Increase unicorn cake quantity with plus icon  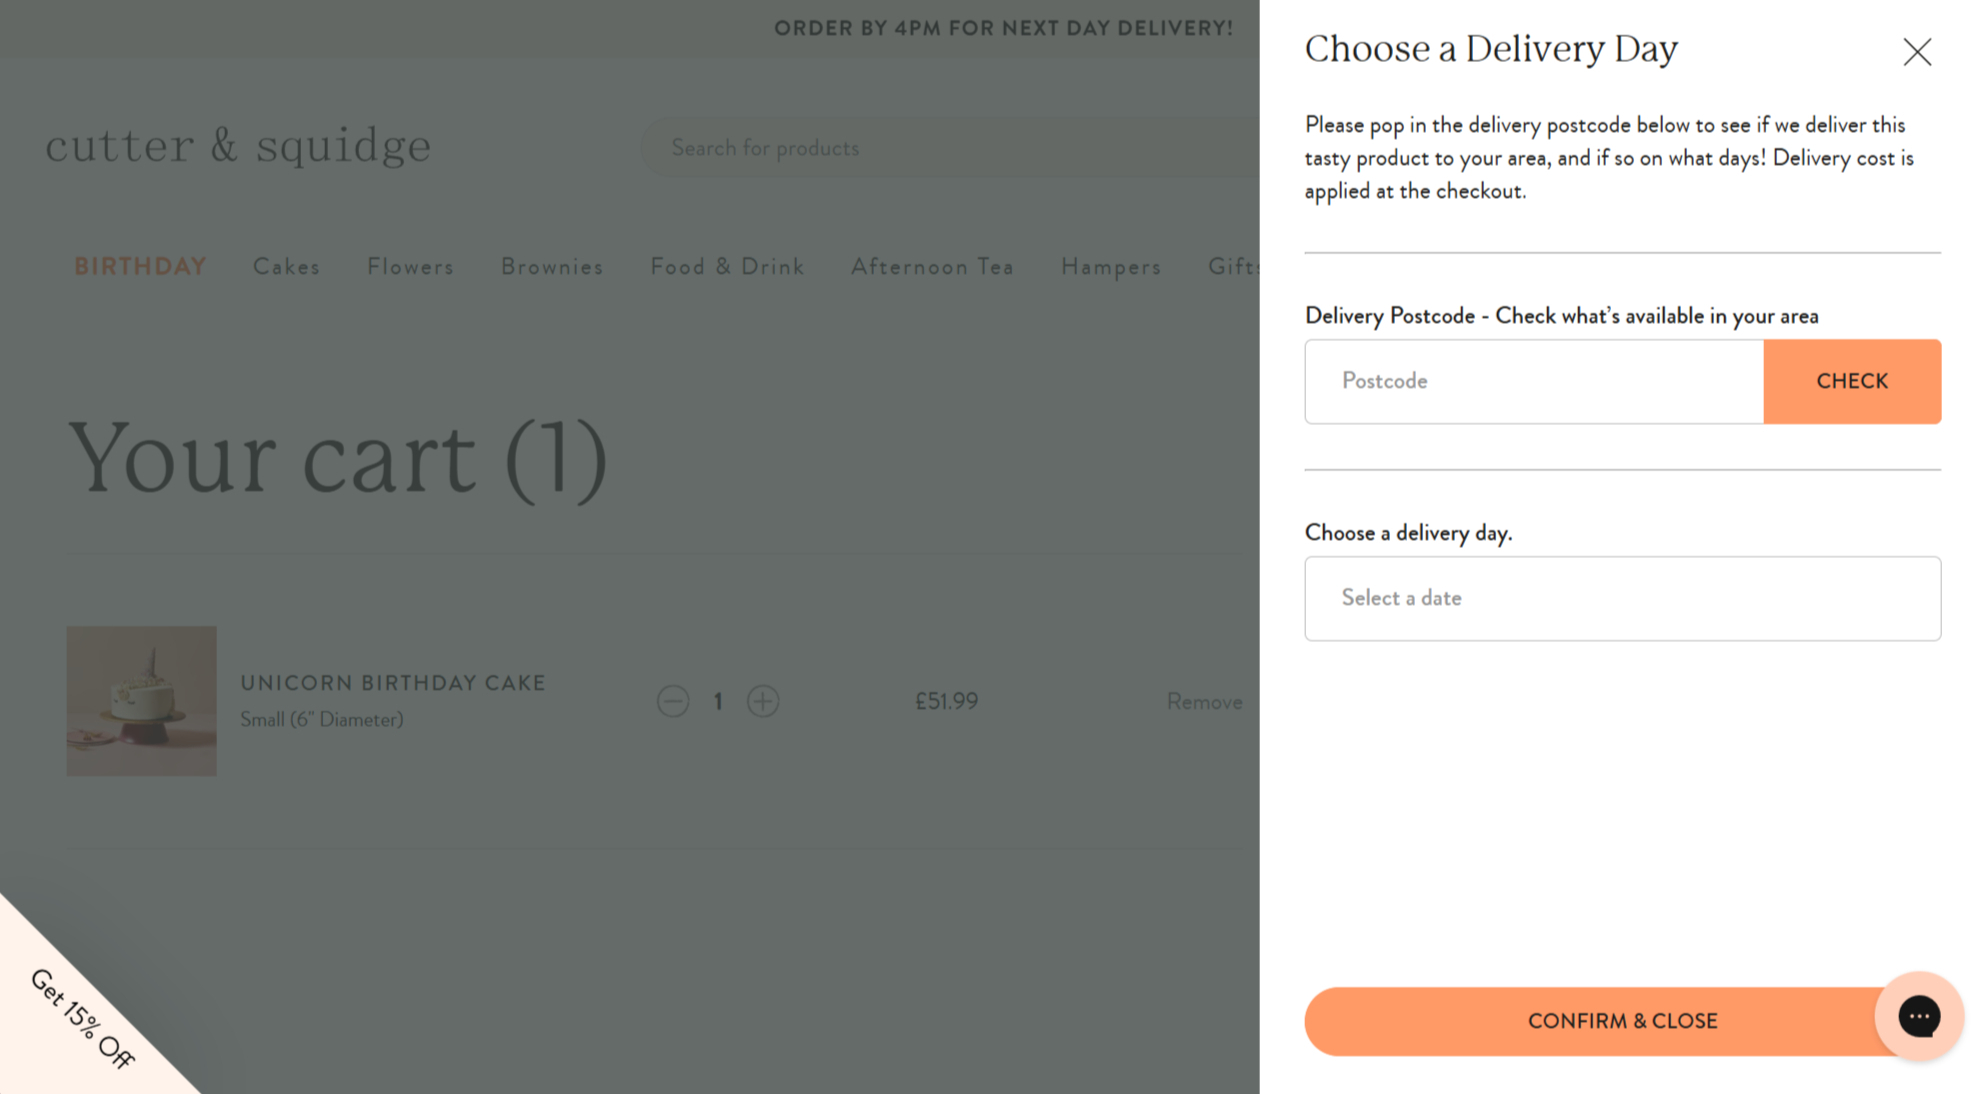(x=763, y=701)
